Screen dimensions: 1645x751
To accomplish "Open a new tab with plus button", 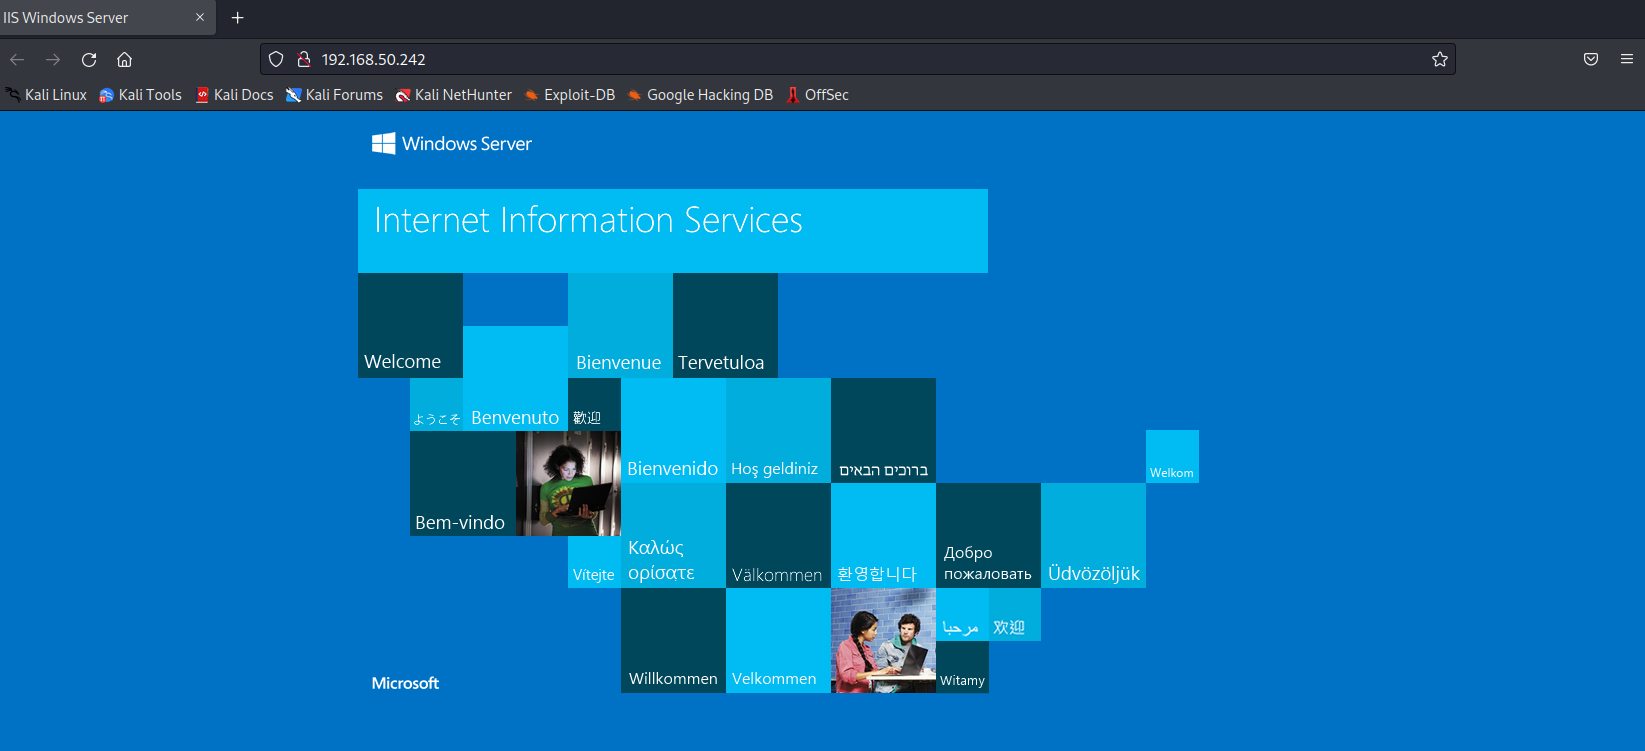I will pos(237,18).
